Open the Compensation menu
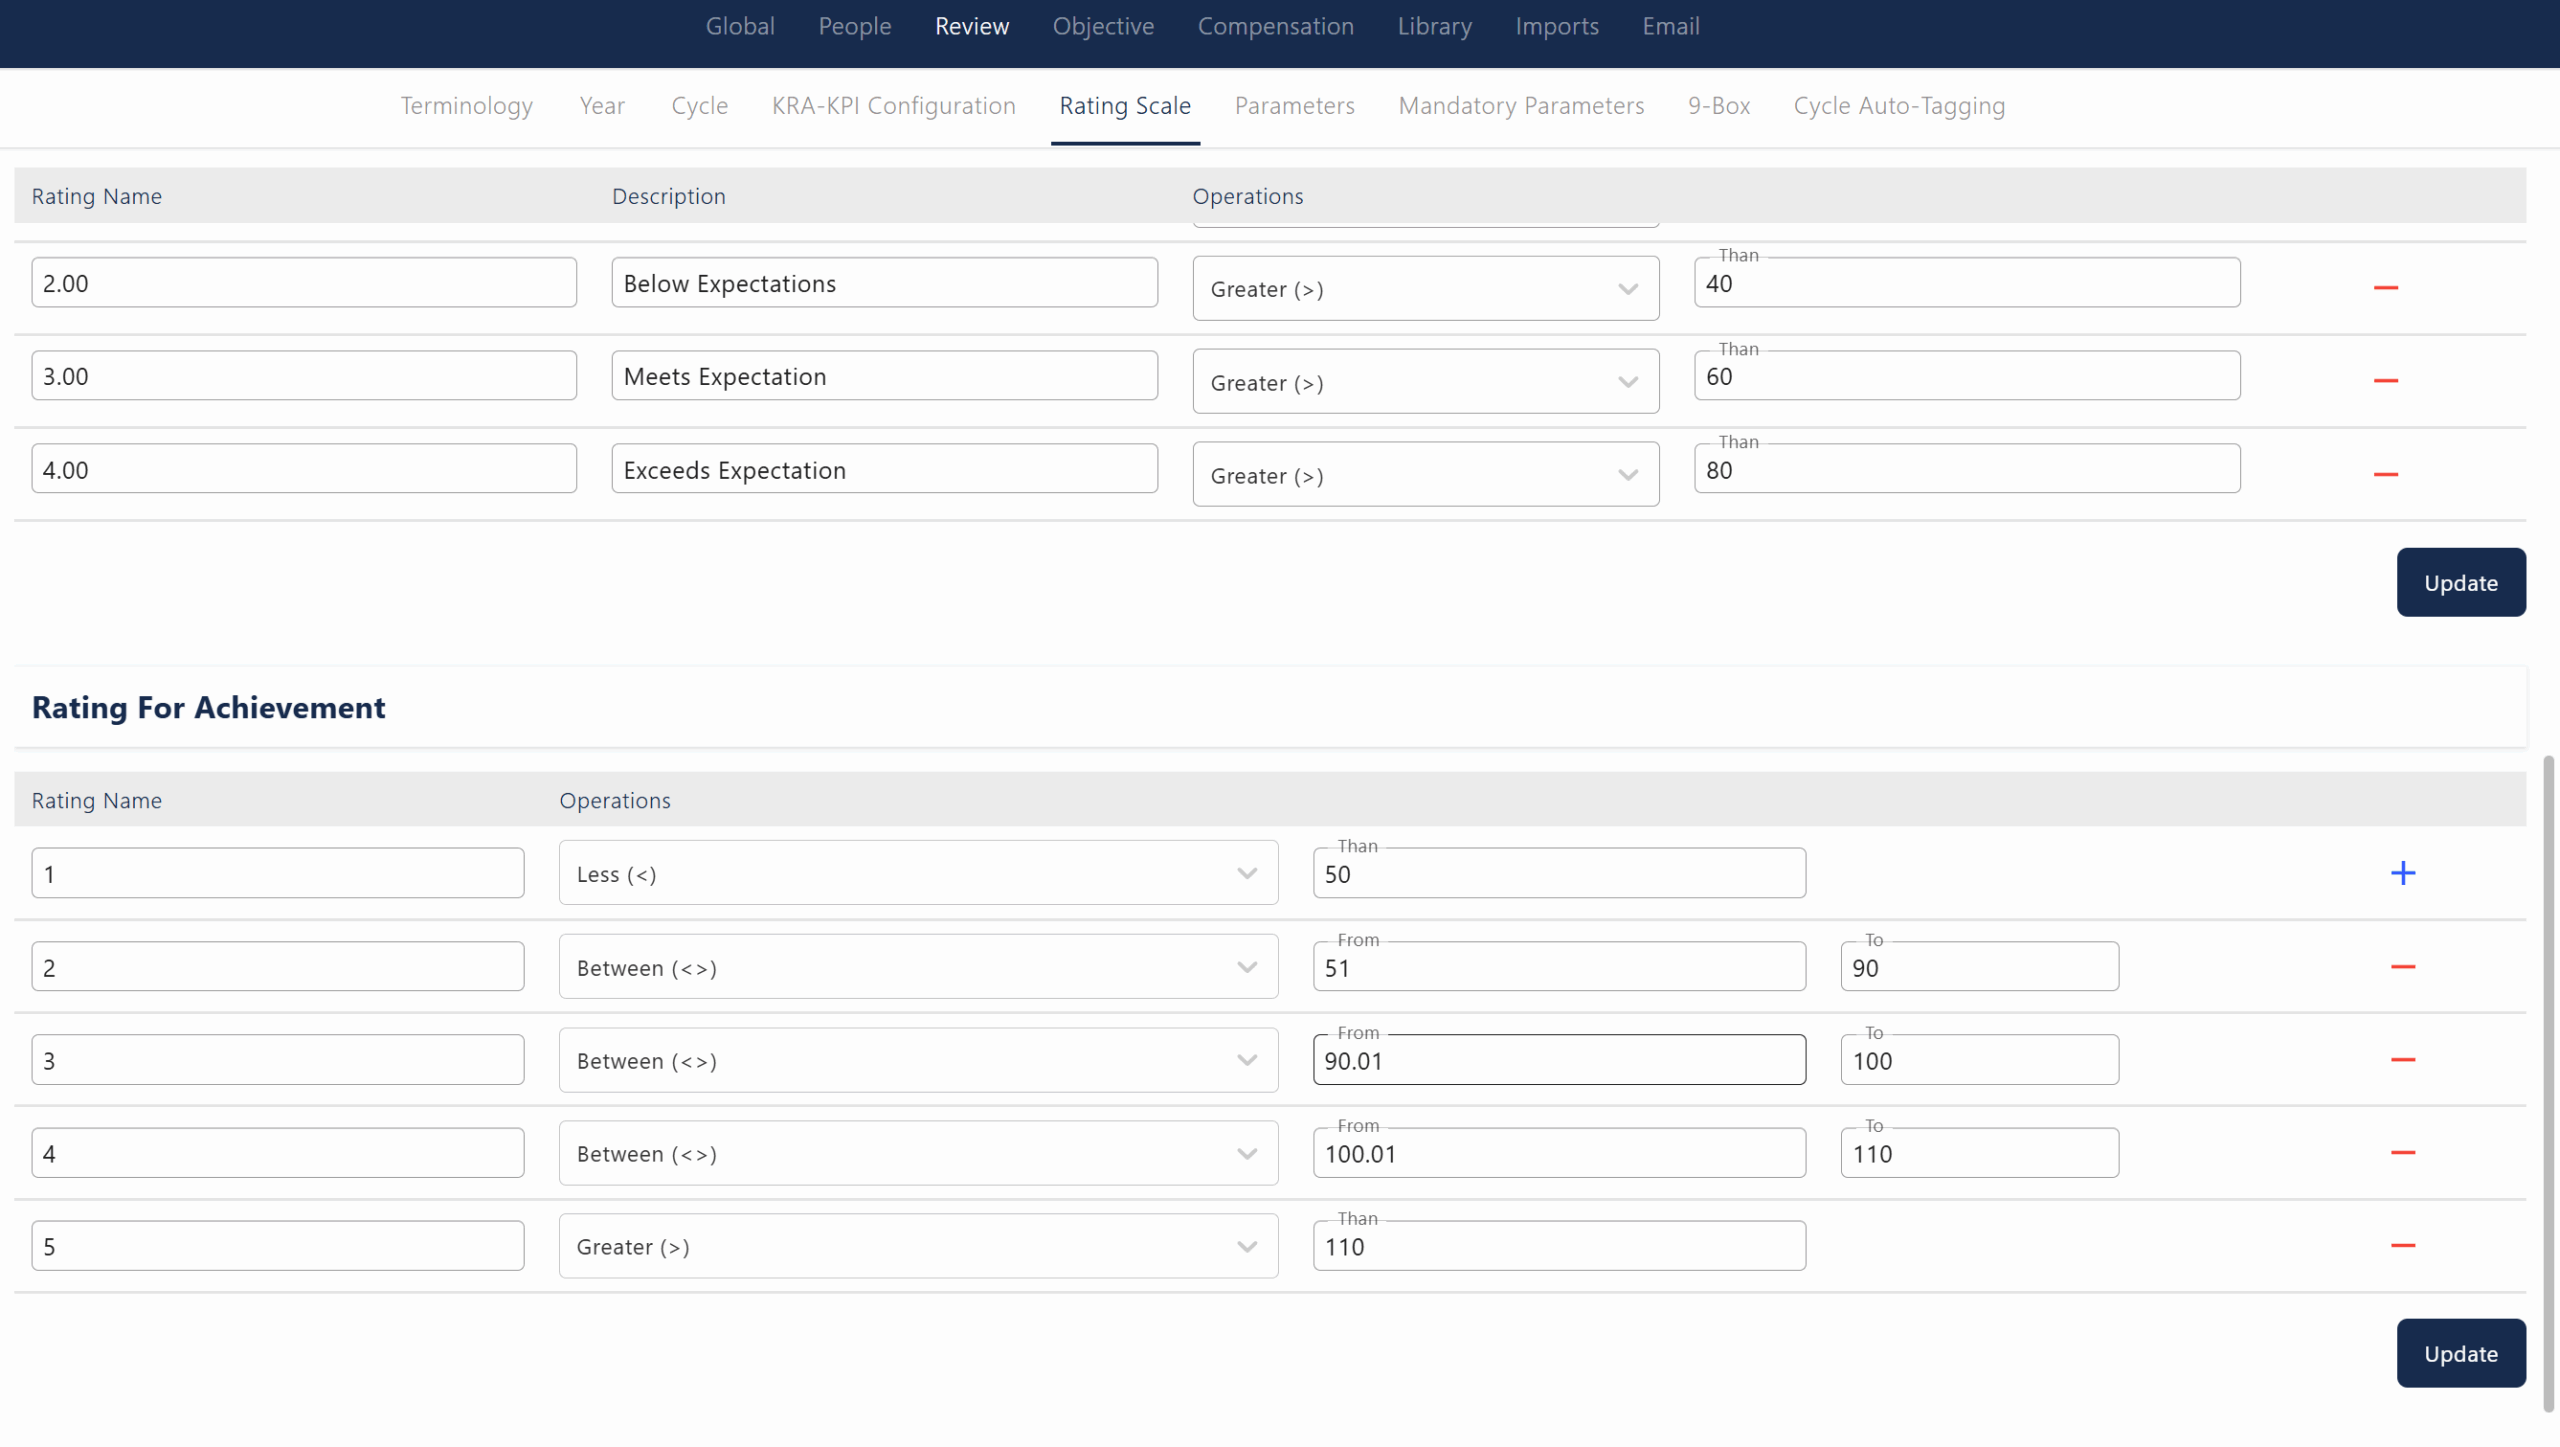 point(1276,26)
